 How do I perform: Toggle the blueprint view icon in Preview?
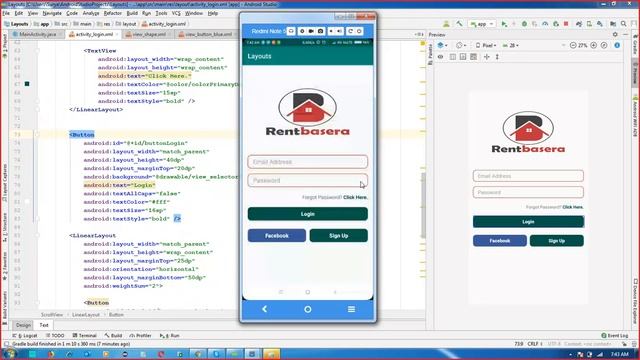(x=463, y=57)
